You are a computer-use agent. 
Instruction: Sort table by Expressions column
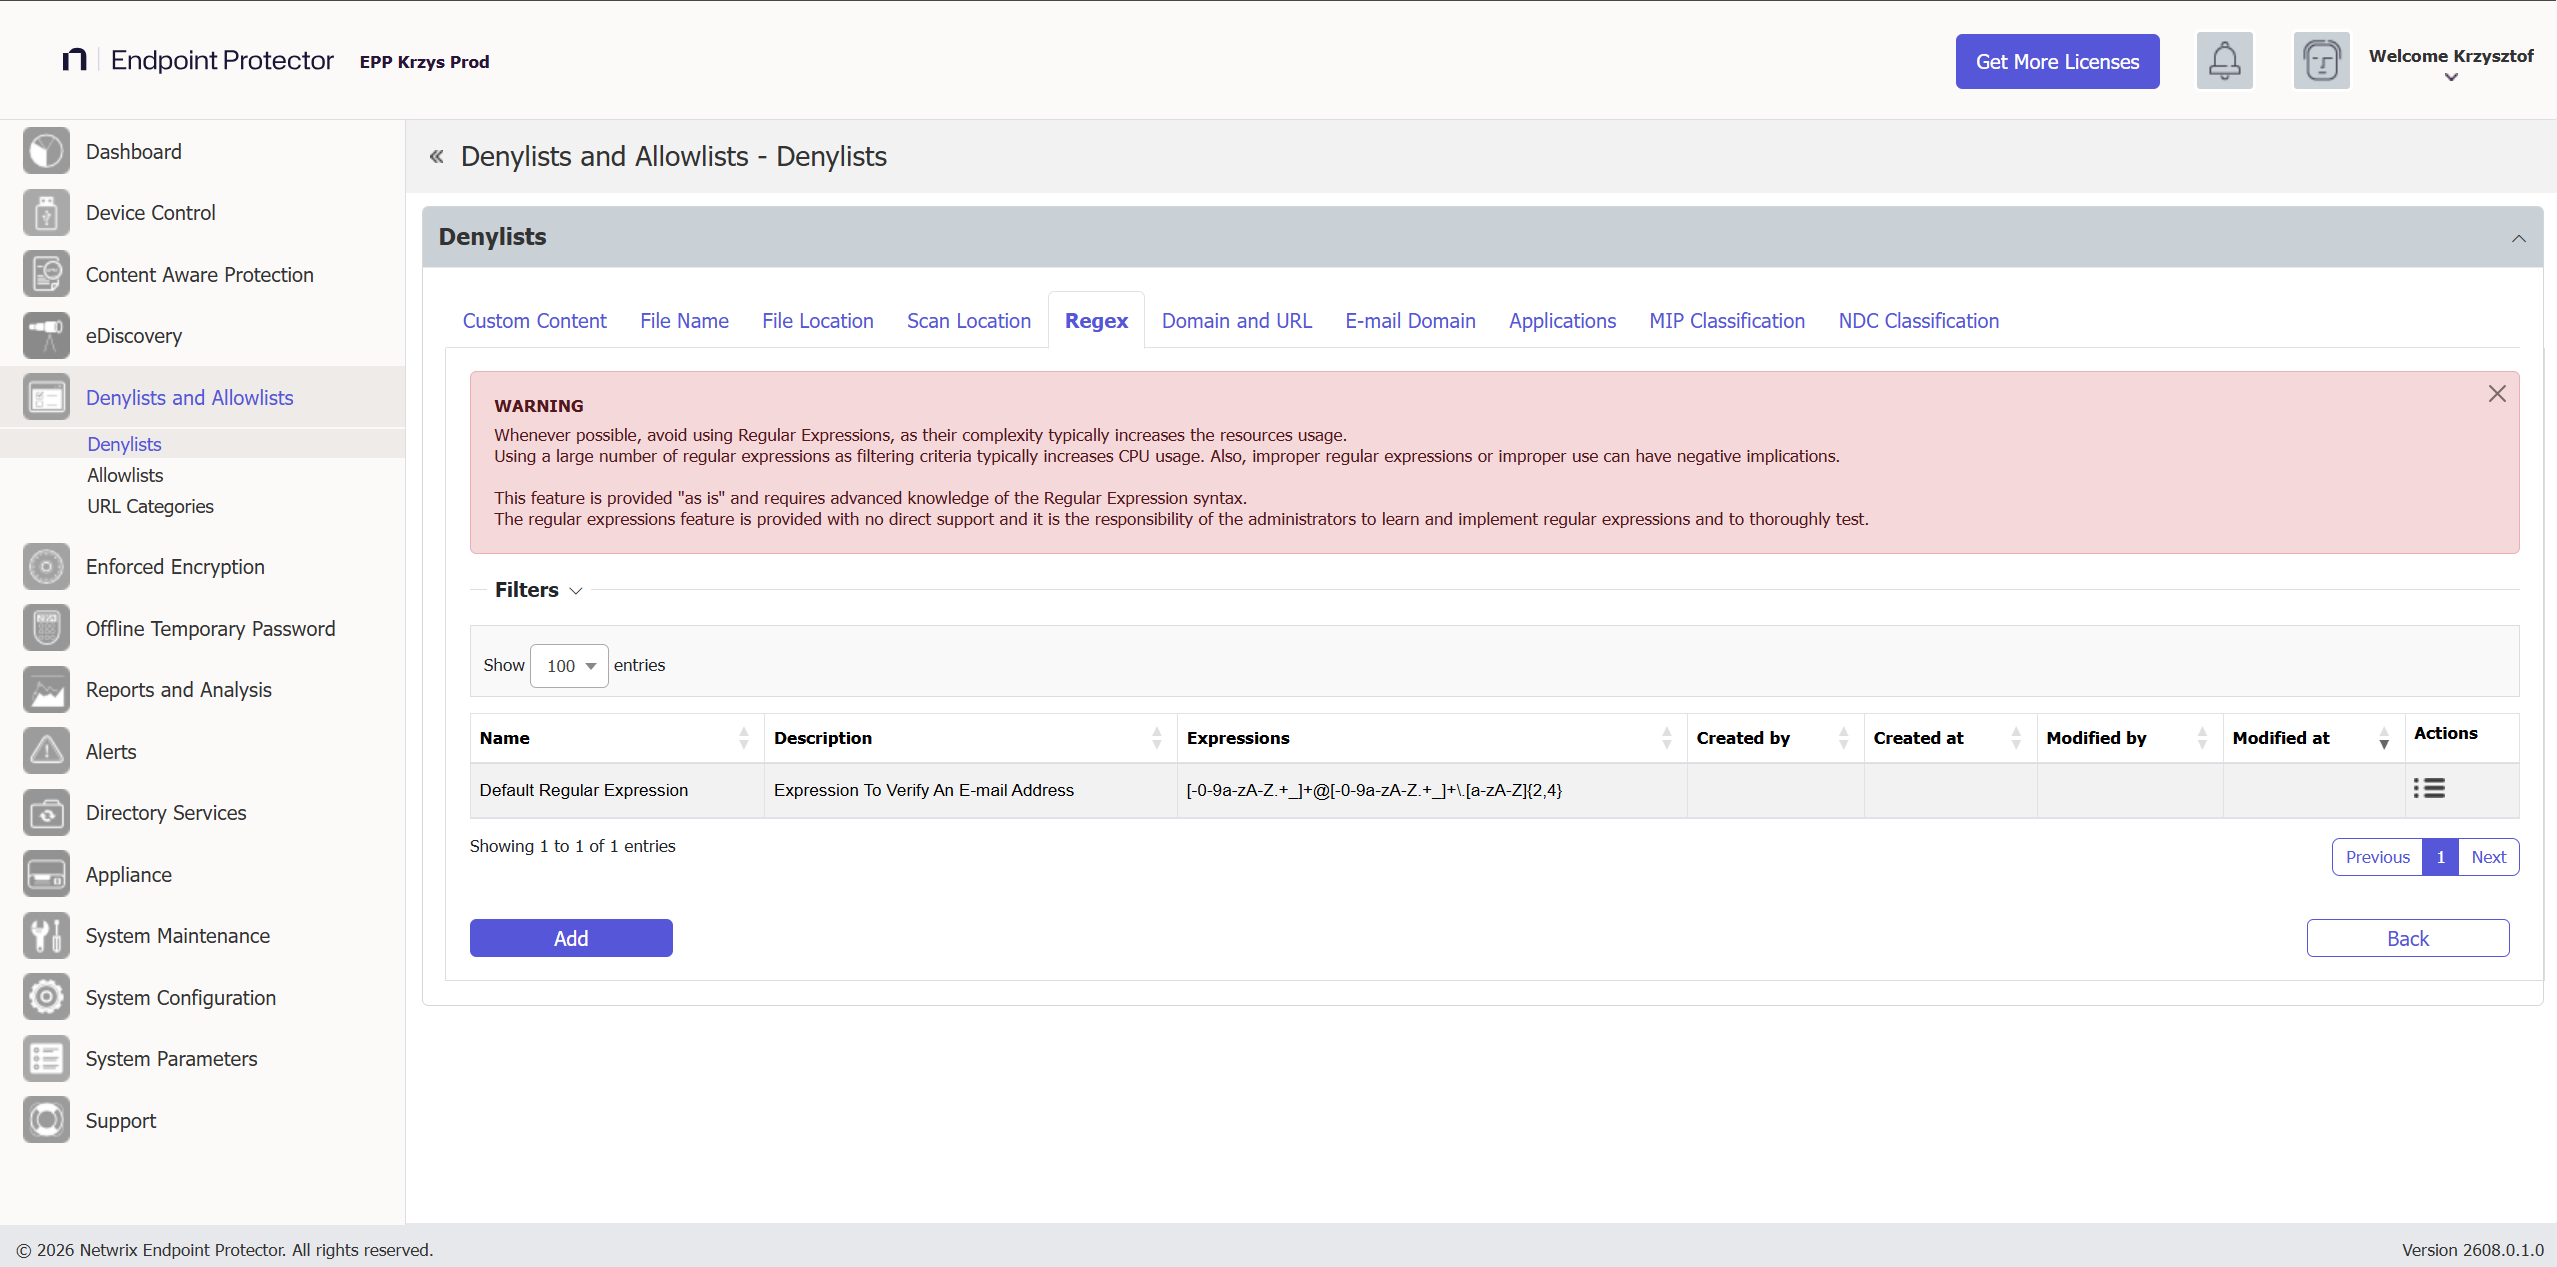click(1431, 738)
